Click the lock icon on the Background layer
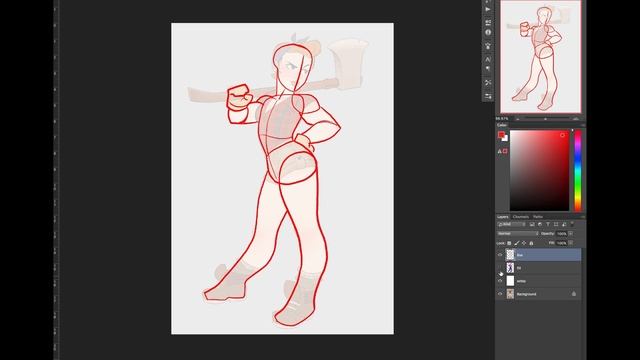 [574, 294]
